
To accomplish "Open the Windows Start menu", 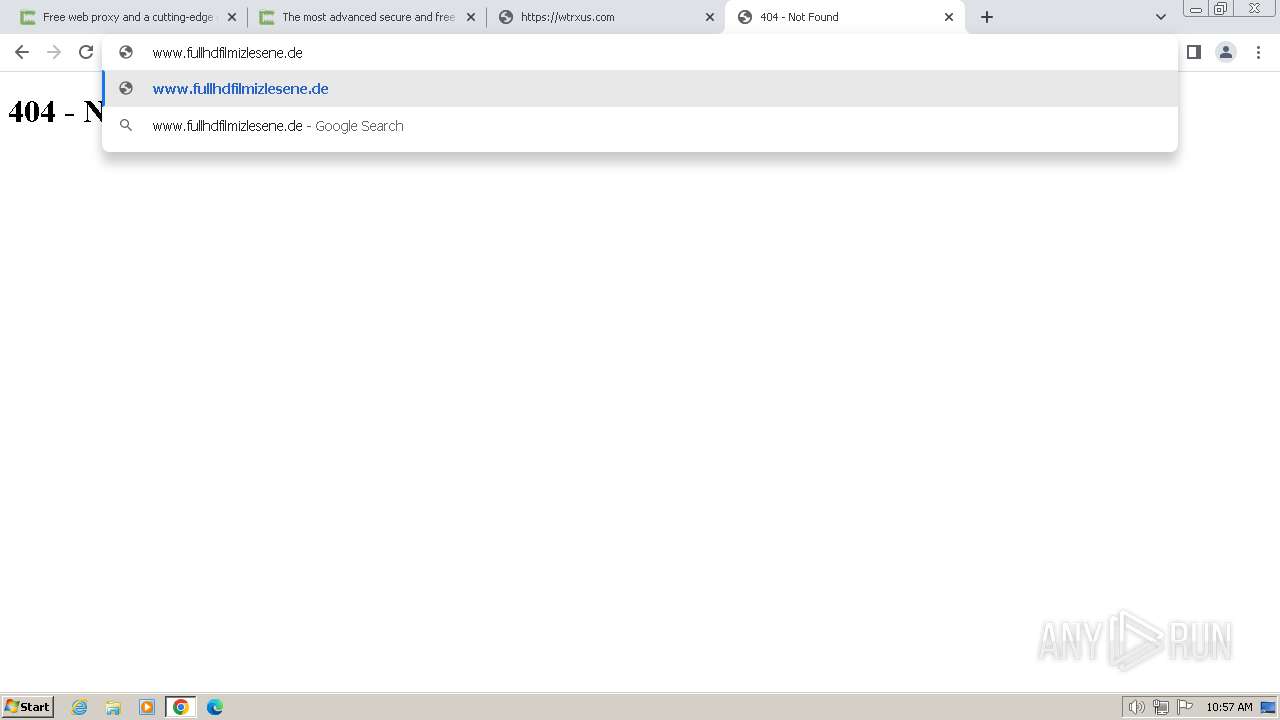I will click(28, 706).
